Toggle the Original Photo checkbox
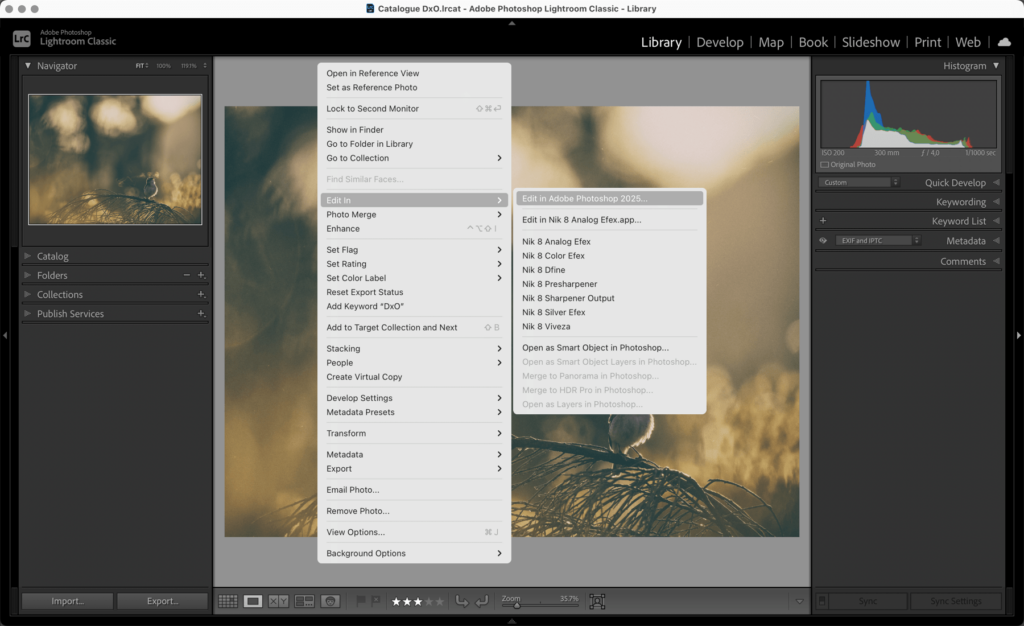The image size is (1024, 626). tap(824, 164)
